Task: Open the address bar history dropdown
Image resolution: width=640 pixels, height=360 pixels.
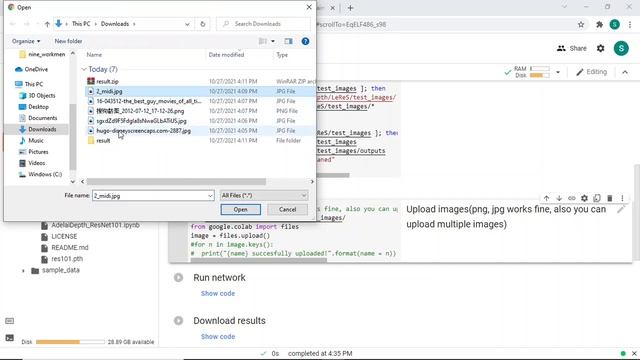Action: [187, 24]
